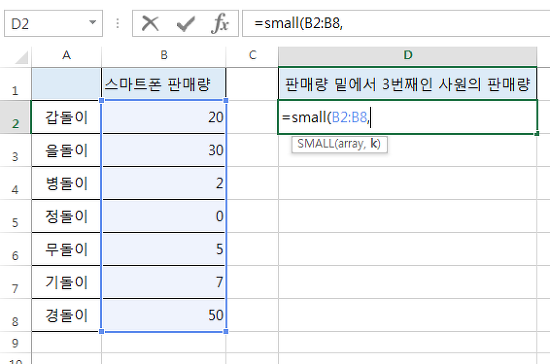
Task: Click the sales value 5 cell
Action: coord(164,249)
